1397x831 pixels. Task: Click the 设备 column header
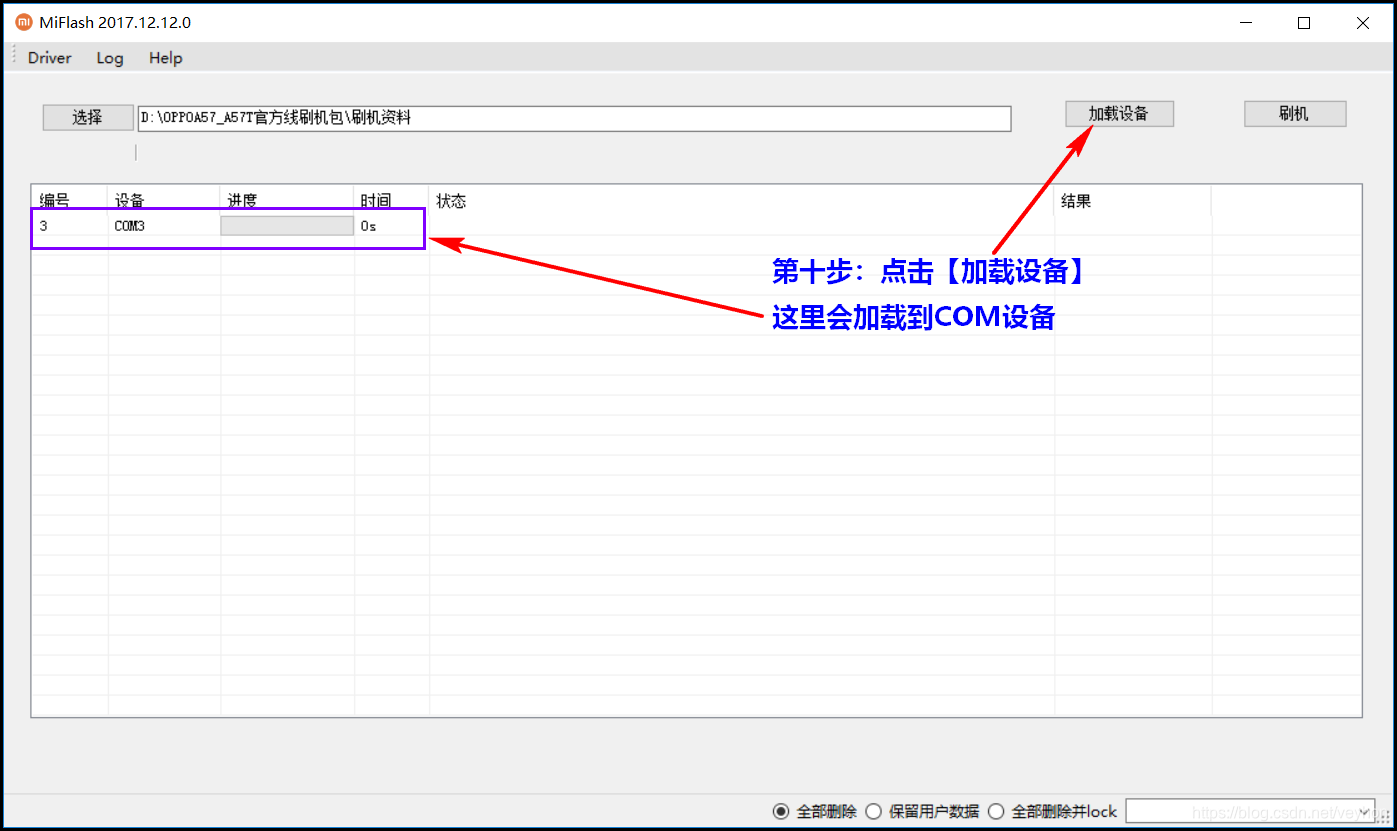[164, 201]
